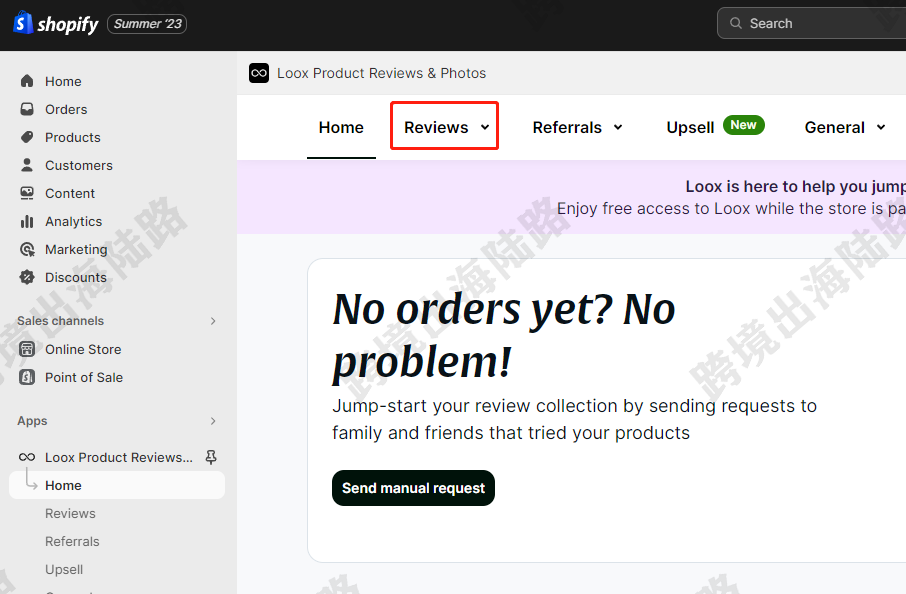Click the Loox infinity icon in the sidebar
Screen dimensions: 906x594
pyautogui.click(x=27, y=457)
